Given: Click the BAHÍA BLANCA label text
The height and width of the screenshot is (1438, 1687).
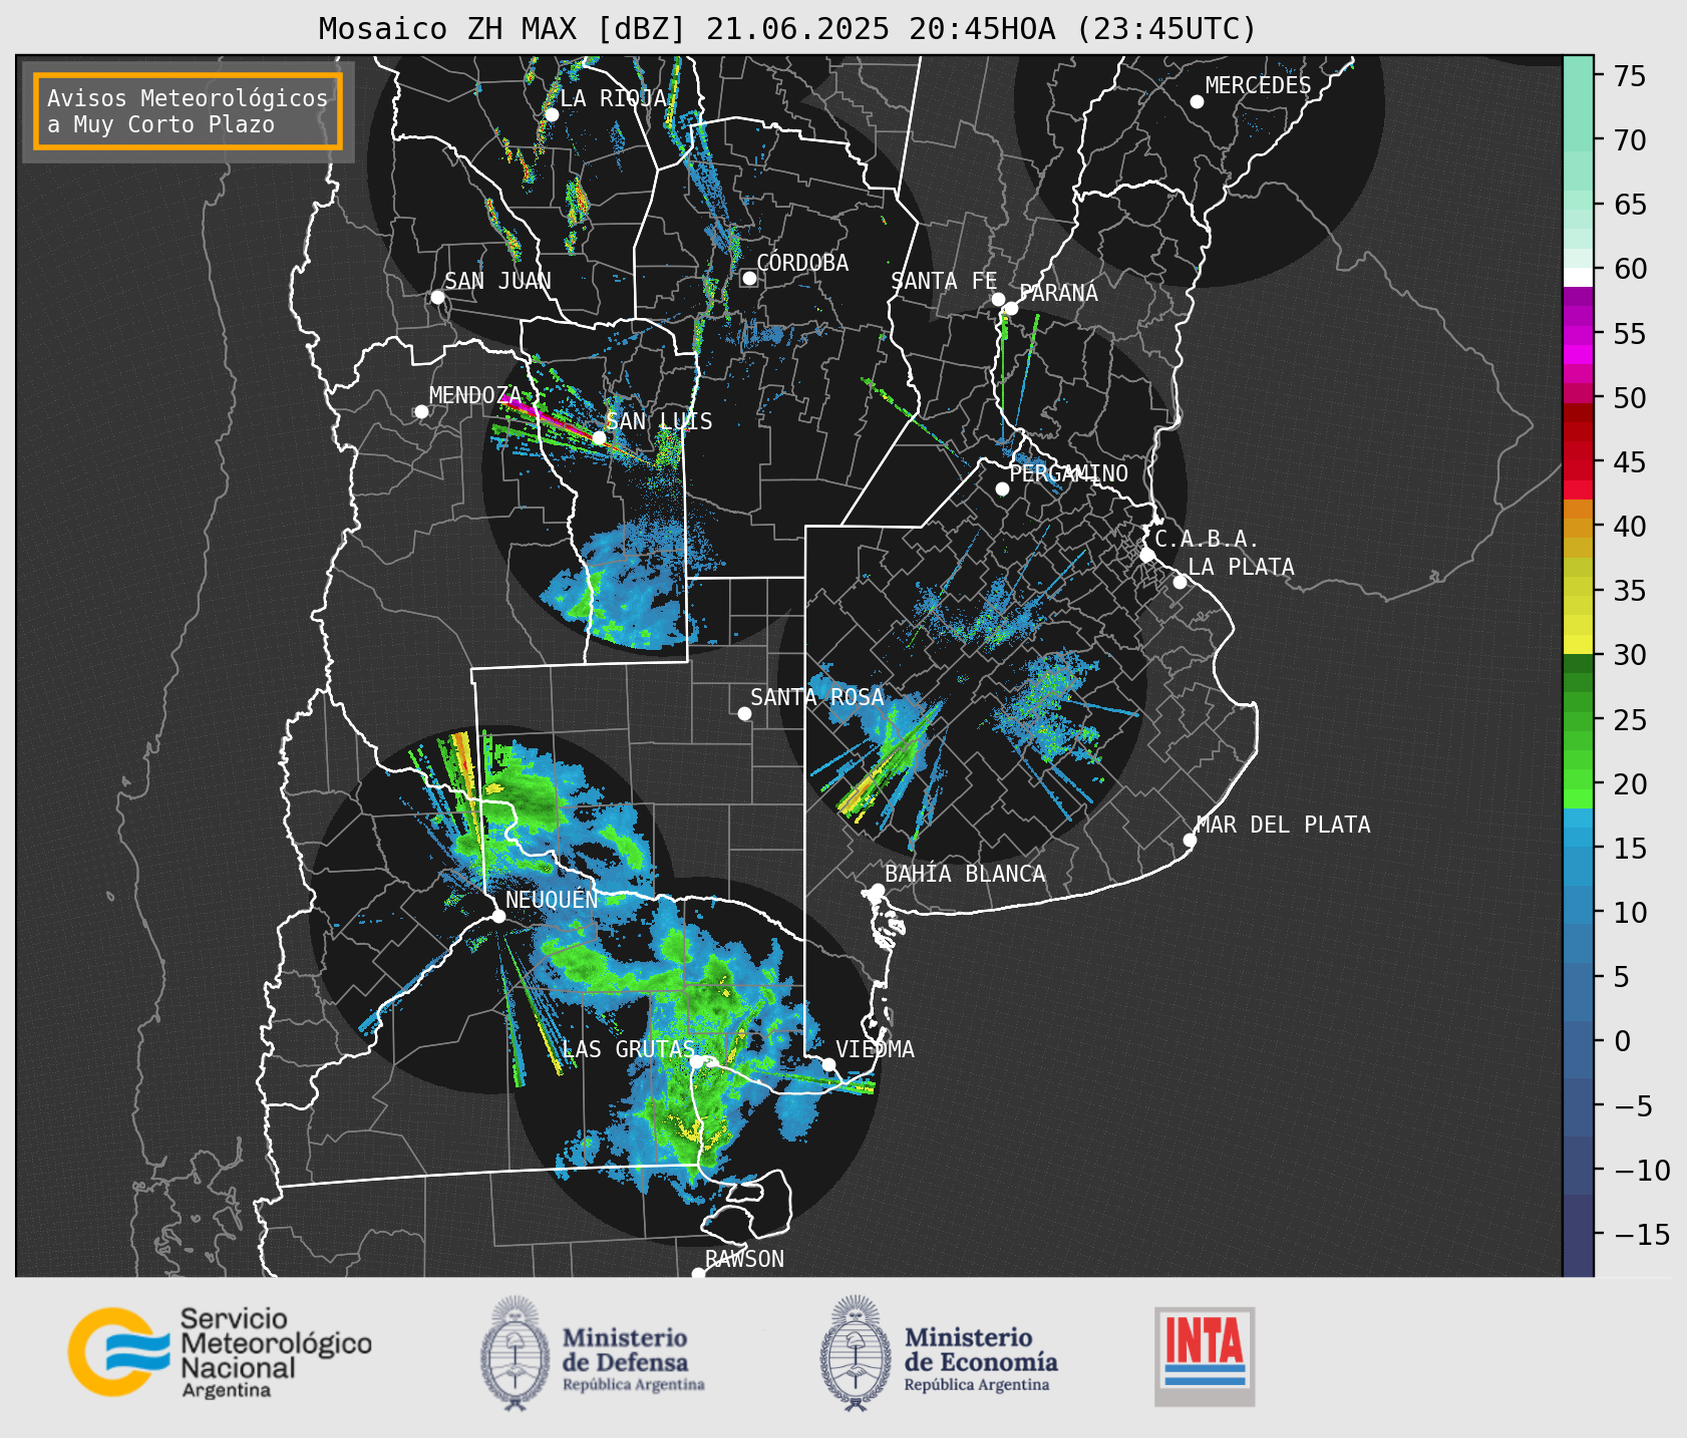Looking at the screenshot, I should [965, 874].
